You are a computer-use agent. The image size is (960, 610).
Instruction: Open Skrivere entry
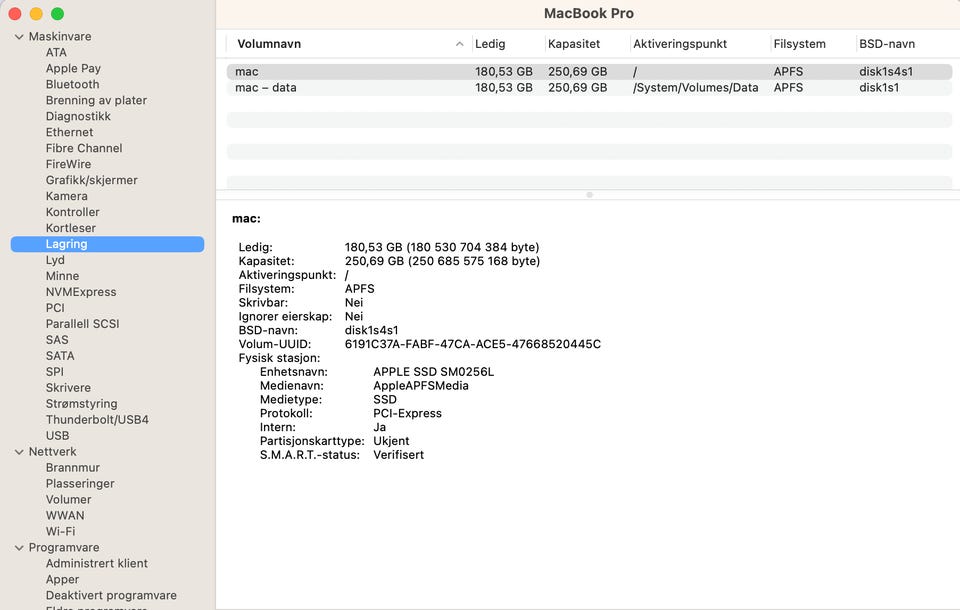pyautogui.click(x=68, y=388)
